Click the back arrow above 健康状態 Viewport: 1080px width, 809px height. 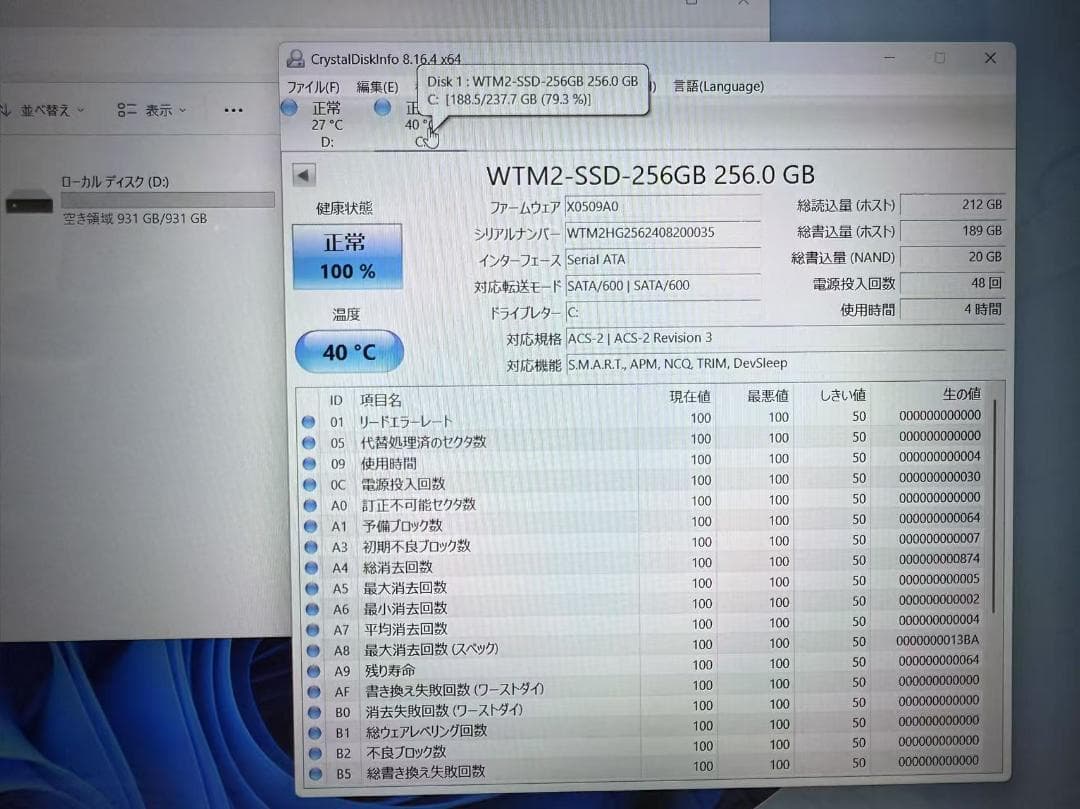(x=303, y=173)
